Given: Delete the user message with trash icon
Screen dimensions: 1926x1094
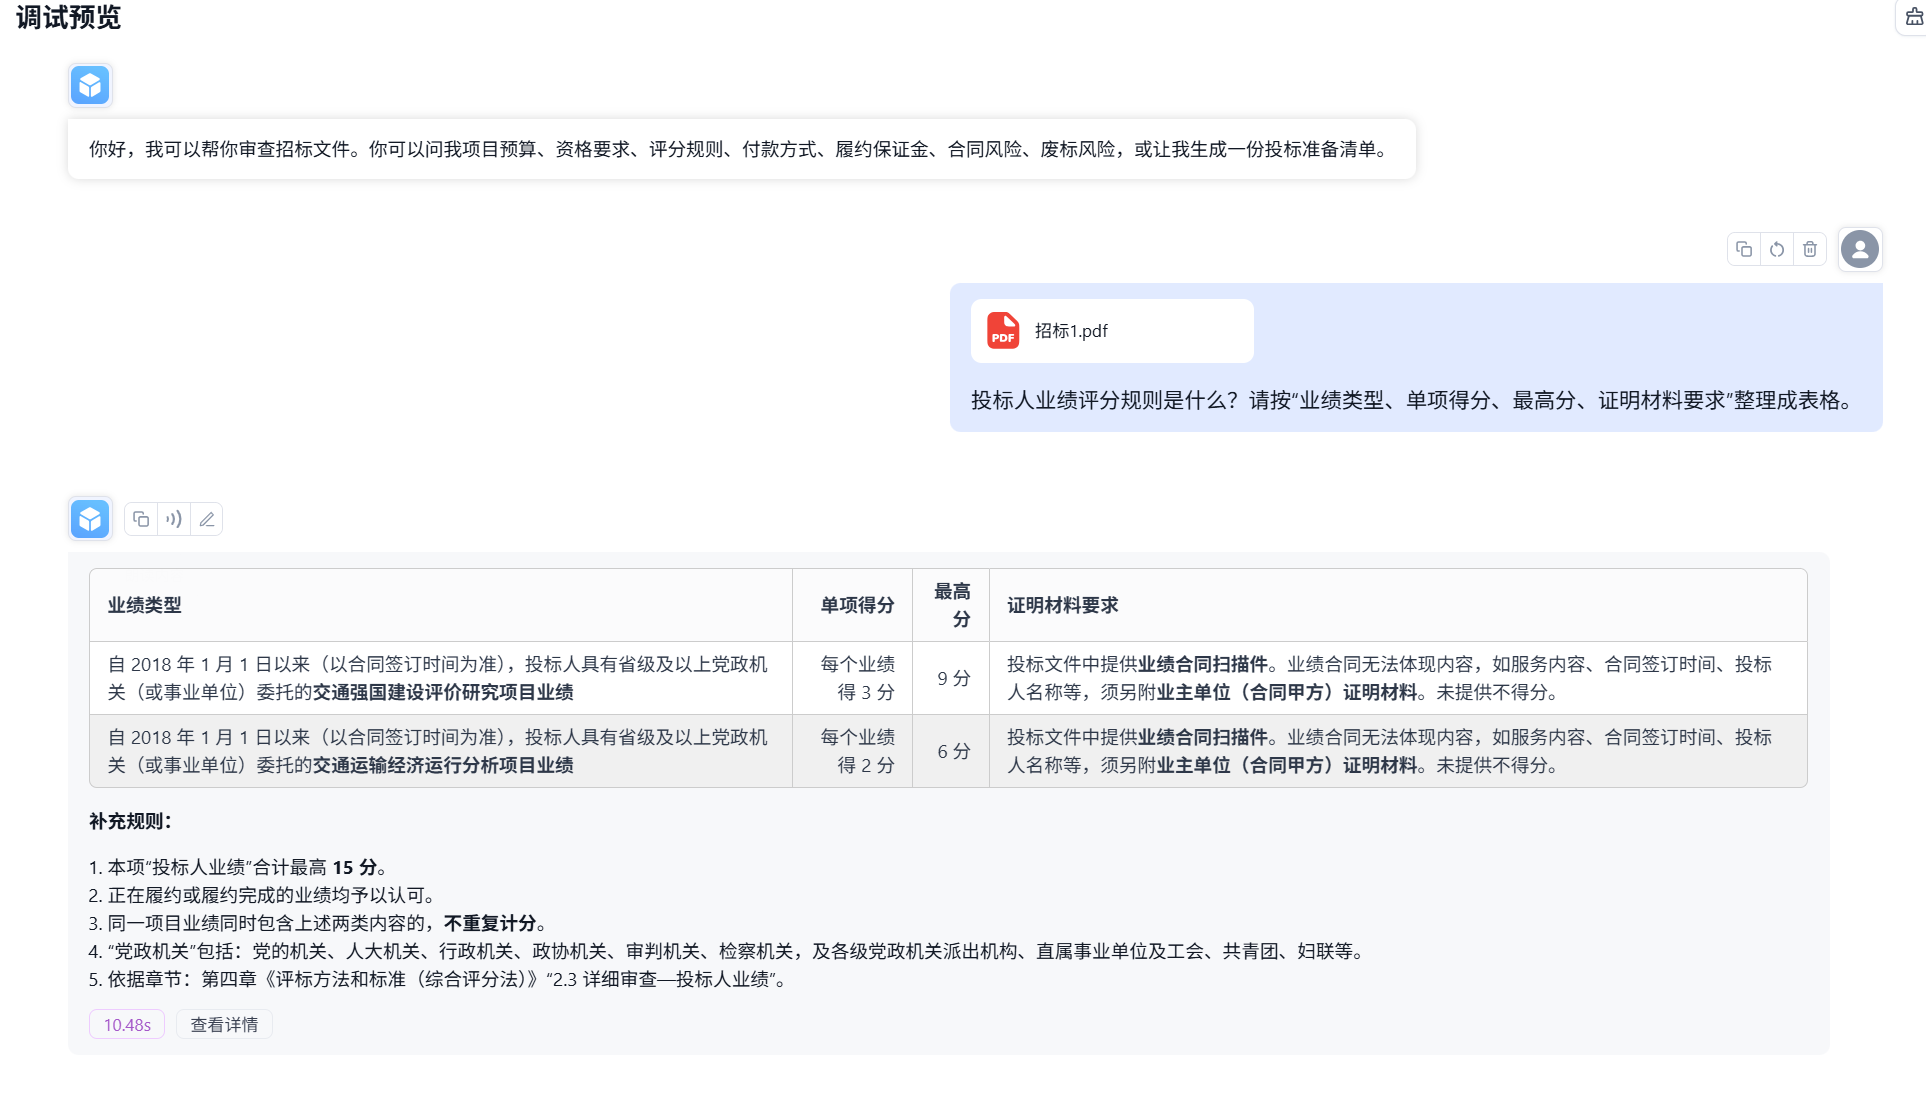Looking at the screenshot, I should pyautogui.click(x=1810, y=249).
